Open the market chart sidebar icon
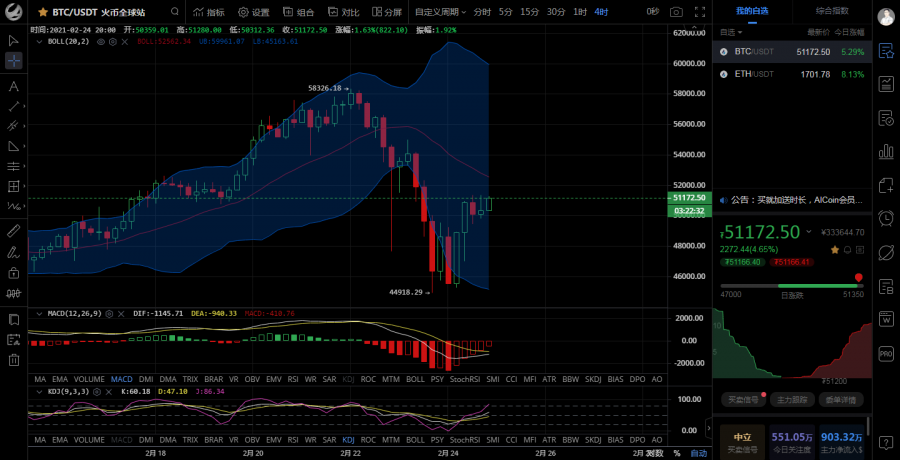 pyautogui.click(x=886, y=84)
